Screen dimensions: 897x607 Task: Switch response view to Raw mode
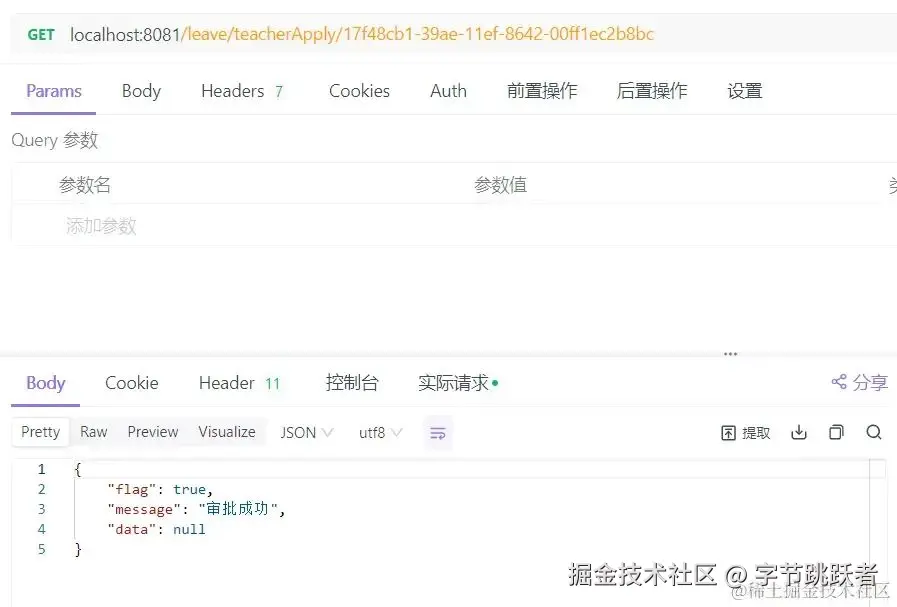(x=93, y=431)
